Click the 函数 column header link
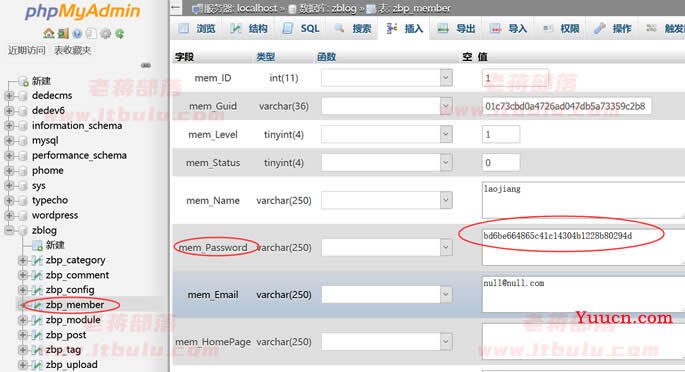The width and height of the screenshot is (685, 372). 326,57
